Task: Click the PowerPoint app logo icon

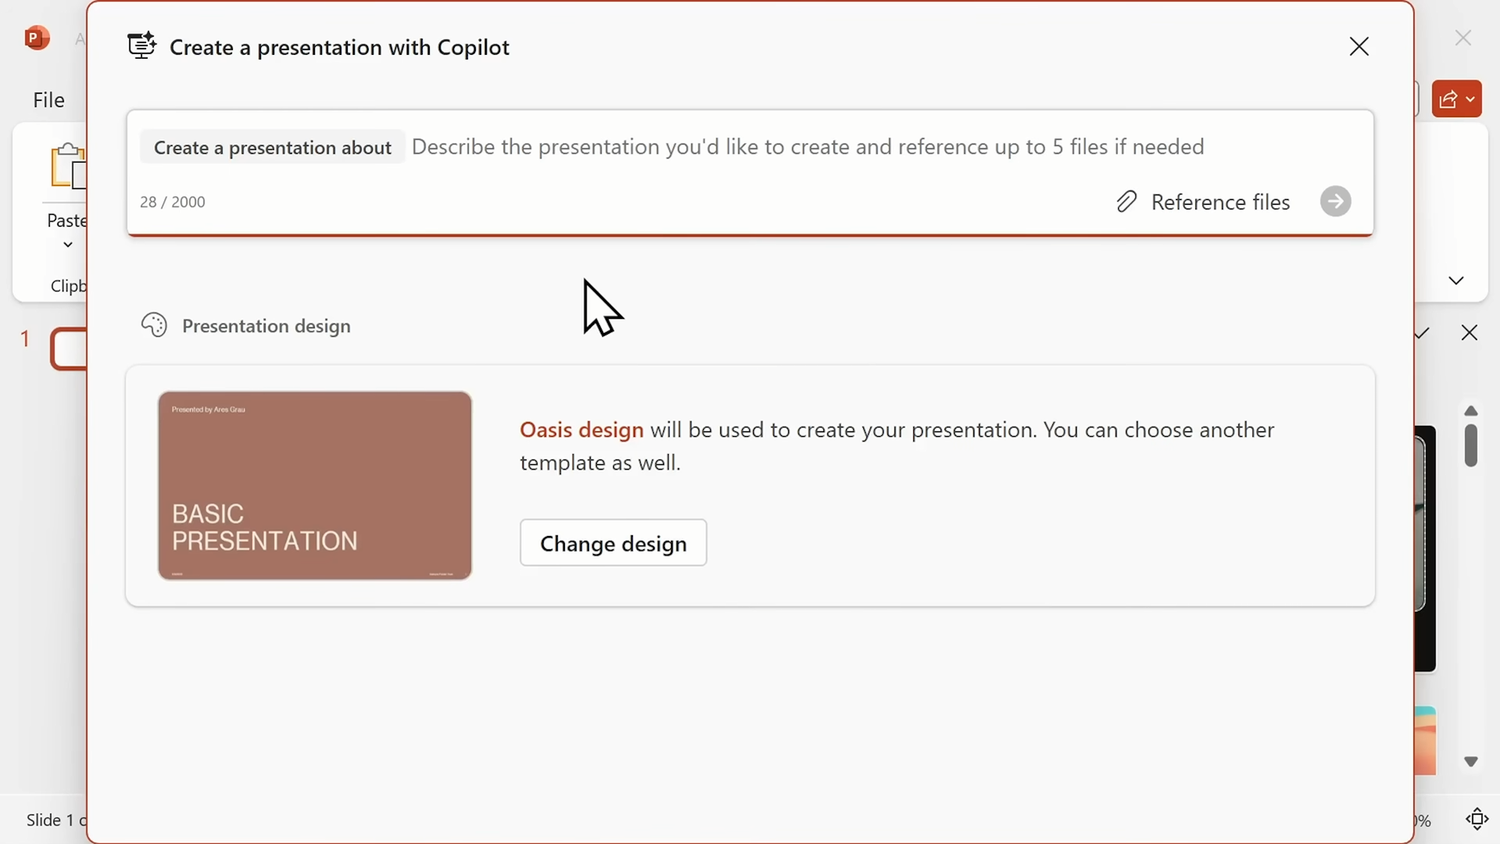Action: tap(37, 38)
